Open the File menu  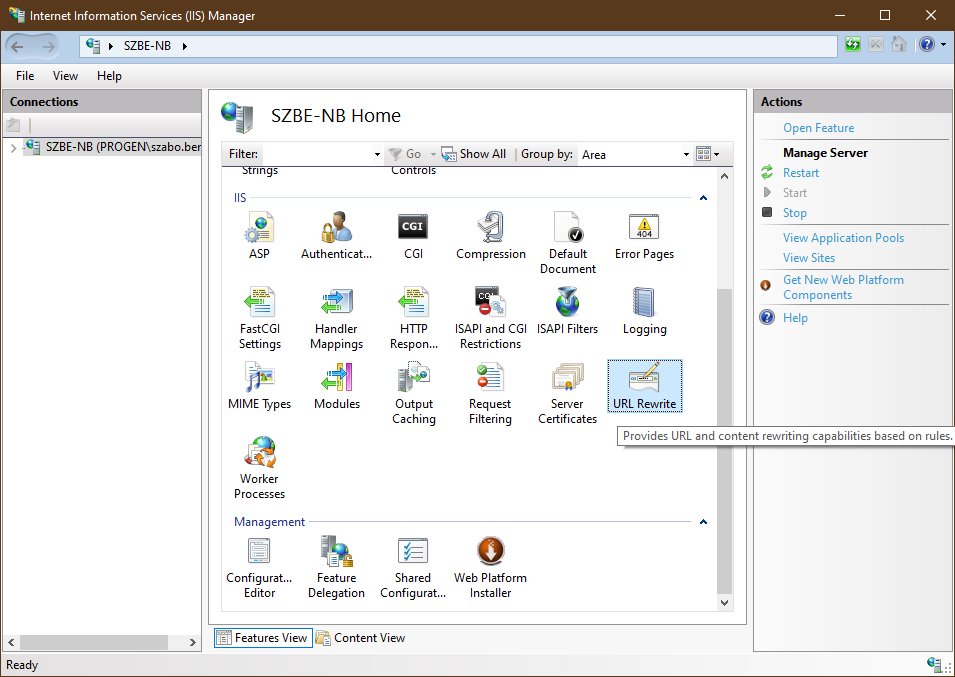click(x=25, y=75)
